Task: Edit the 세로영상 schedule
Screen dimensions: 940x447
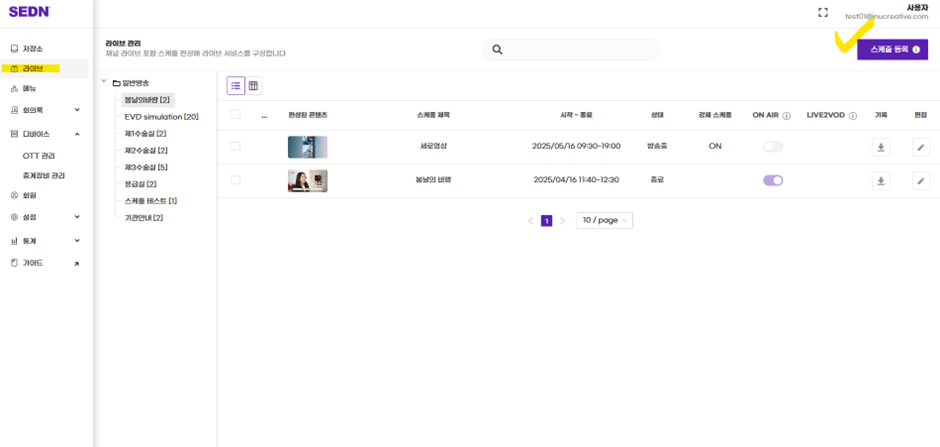Action: tap(921, 147)
